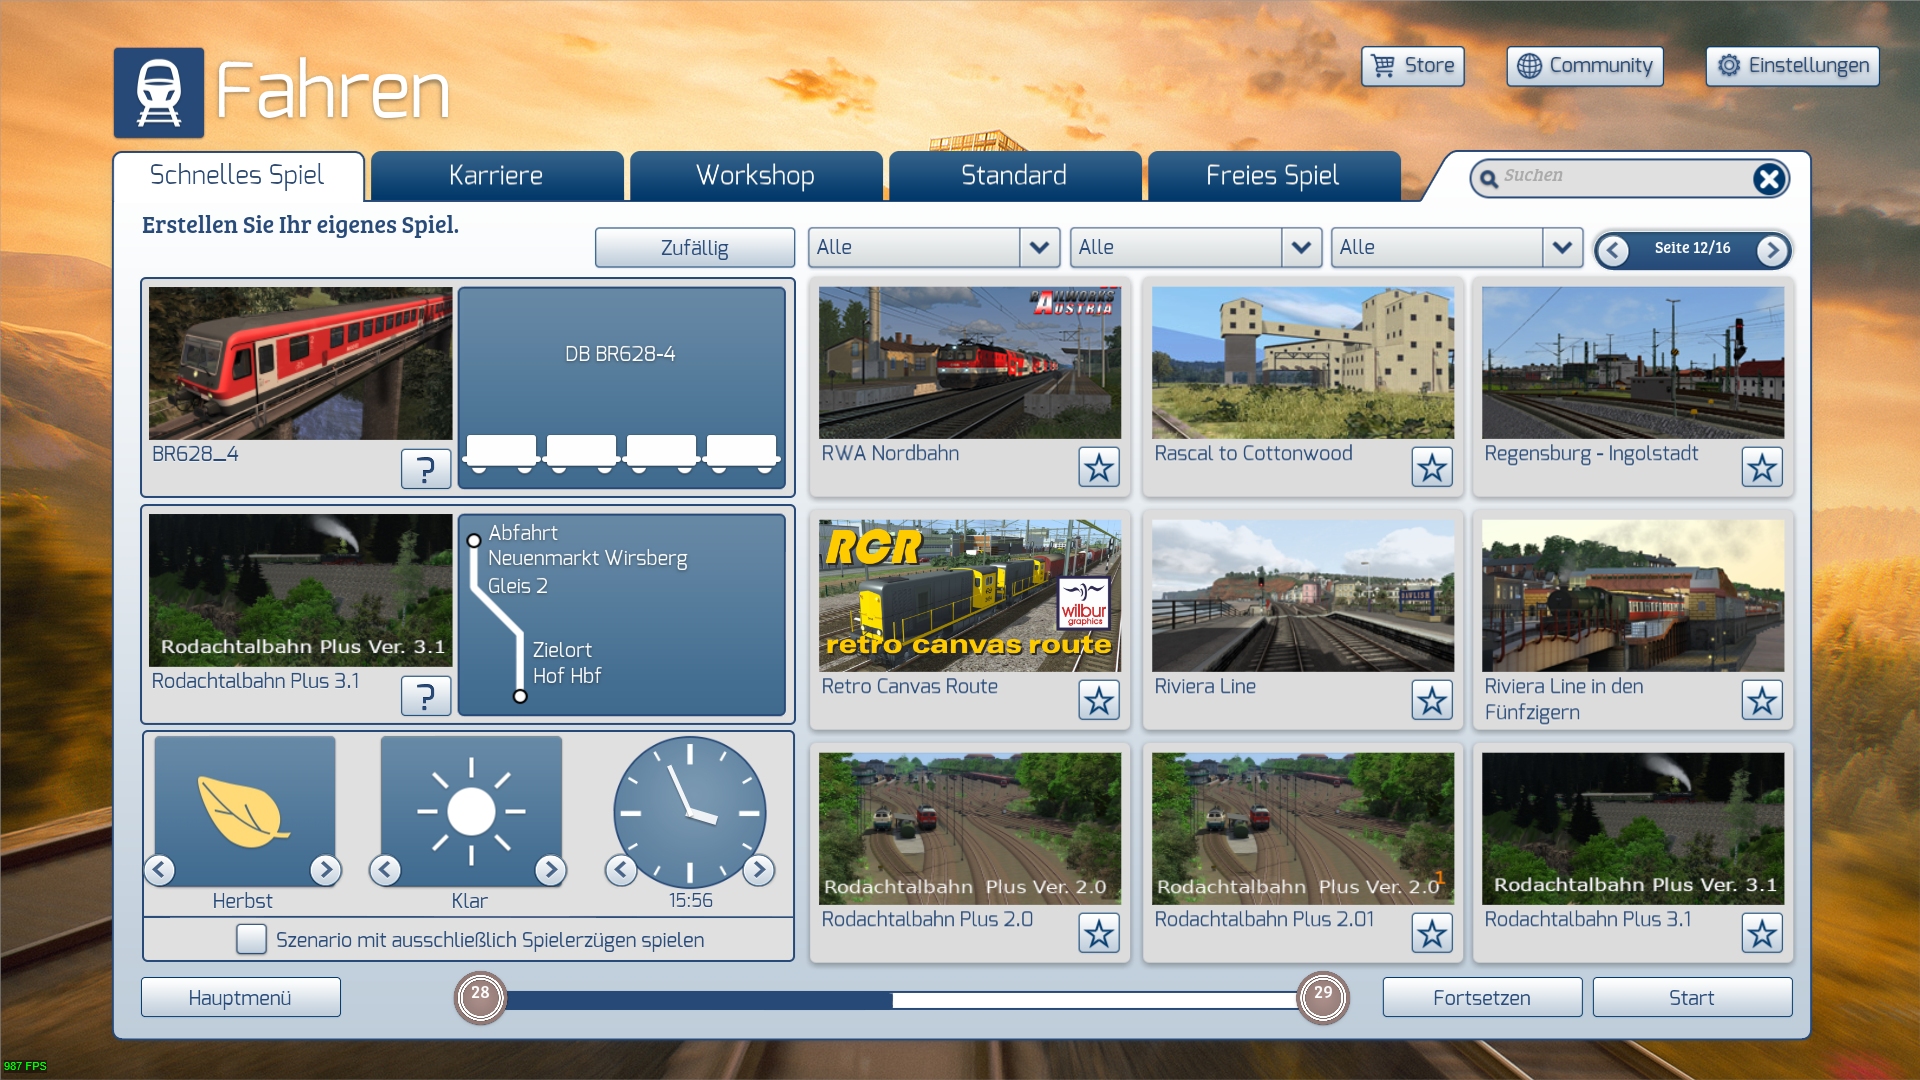
Task: Click the help icon for Rodachtalbahn Plus 3.1
Action: click(x=425, y=695)
